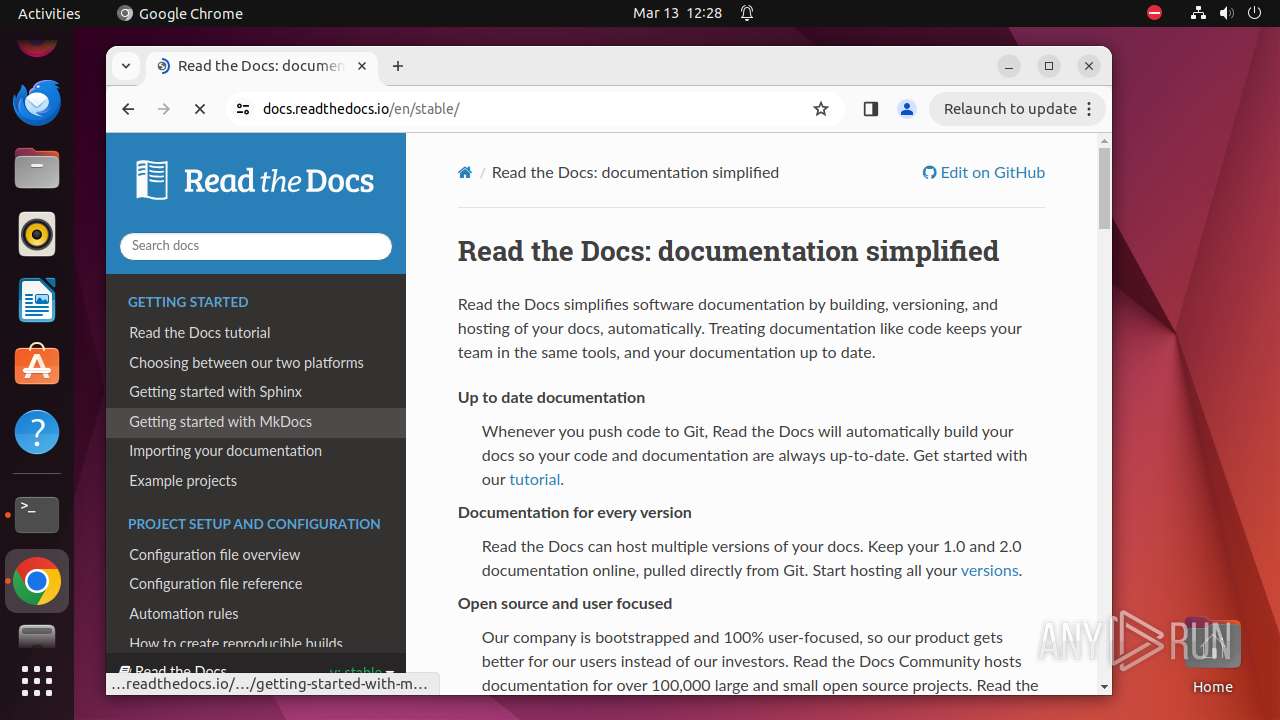Open Terminal from the dock
Image resolution: width=1280 pixels, height=720 pixels.
coord(37,515)
